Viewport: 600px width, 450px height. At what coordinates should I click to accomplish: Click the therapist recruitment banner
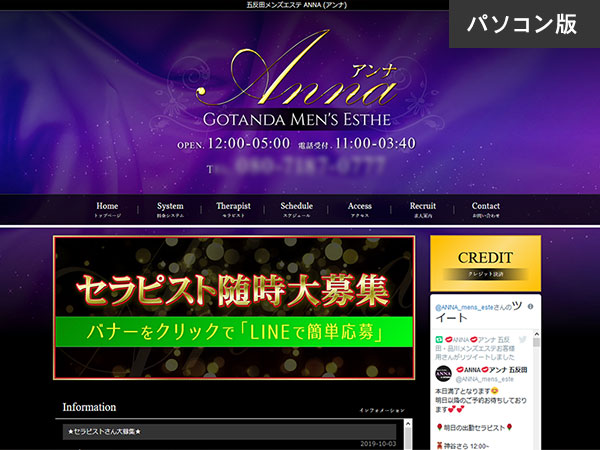pos(233,287)
